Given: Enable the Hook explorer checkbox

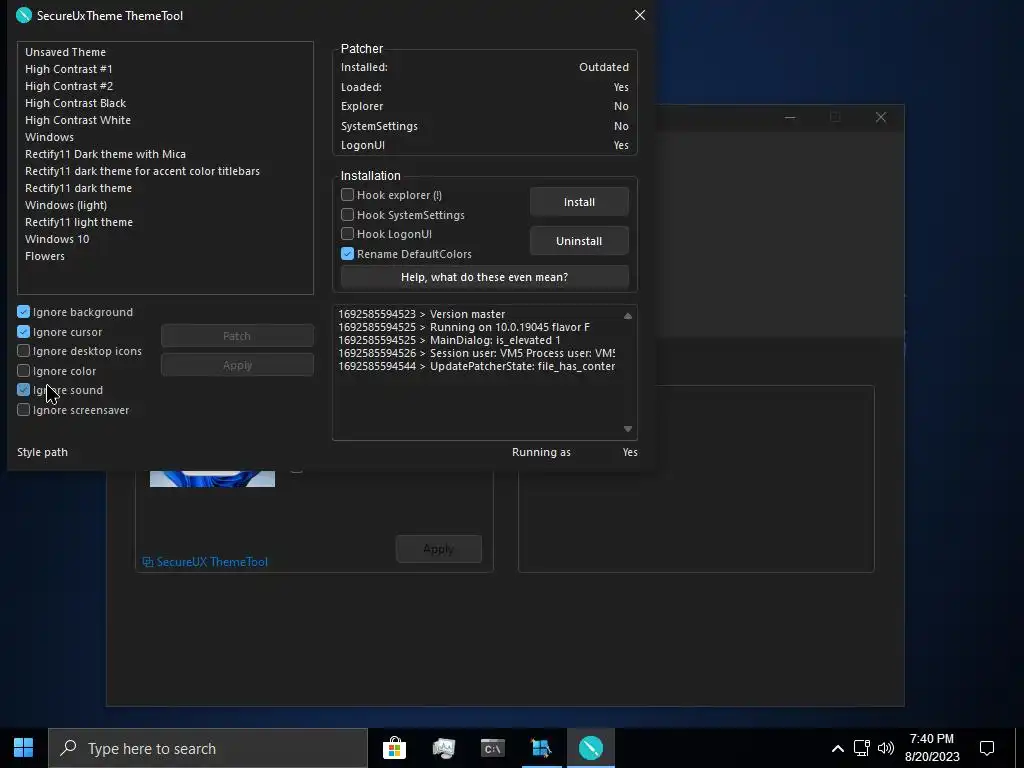Looking at the screenshot, I should [x=347, y=195].
